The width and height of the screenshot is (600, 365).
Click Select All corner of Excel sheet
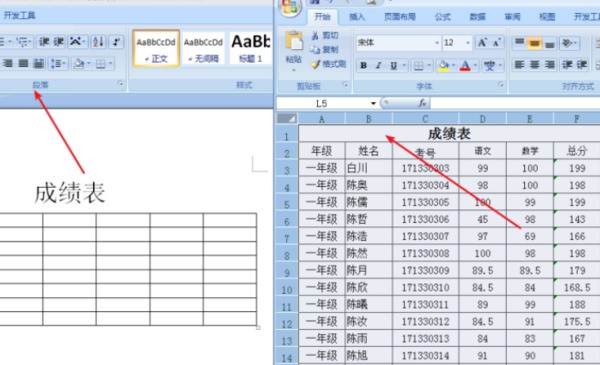pyautogui.click(x=287, y=119)
